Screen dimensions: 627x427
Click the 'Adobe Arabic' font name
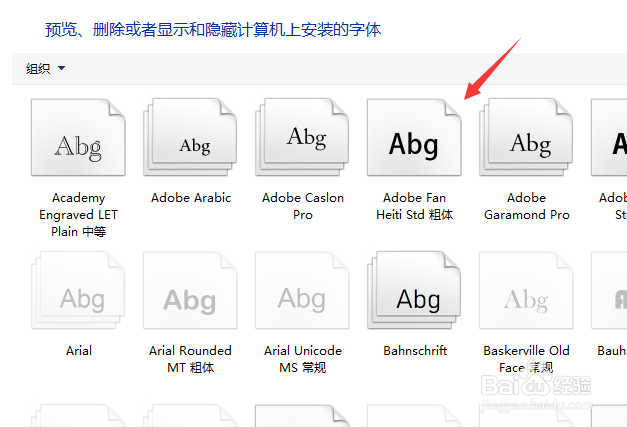click(x=191, y=198)
